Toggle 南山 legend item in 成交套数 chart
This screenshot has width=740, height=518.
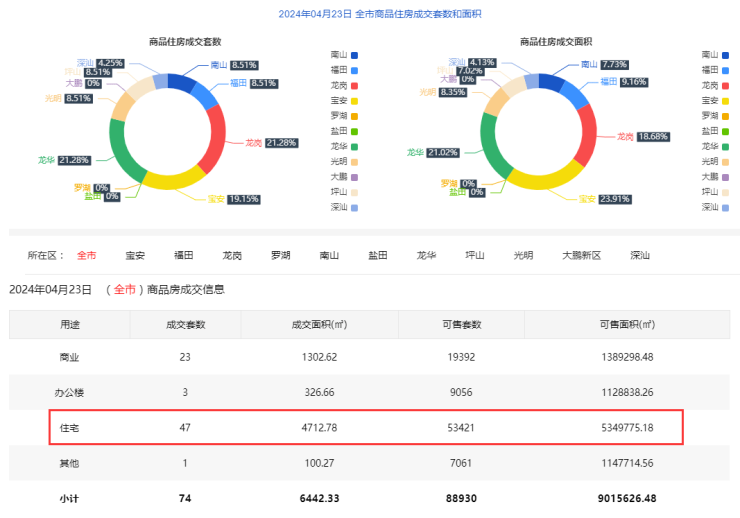point(343,55)
